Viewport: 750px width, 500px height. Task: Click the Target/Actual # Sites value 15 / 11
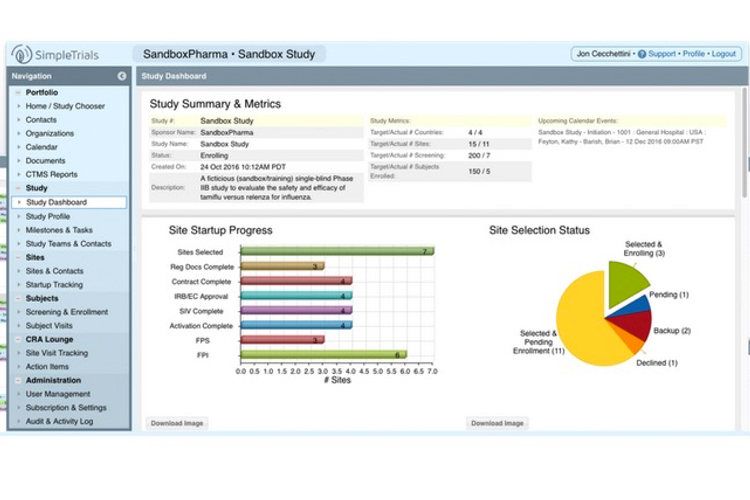(478, 144)
